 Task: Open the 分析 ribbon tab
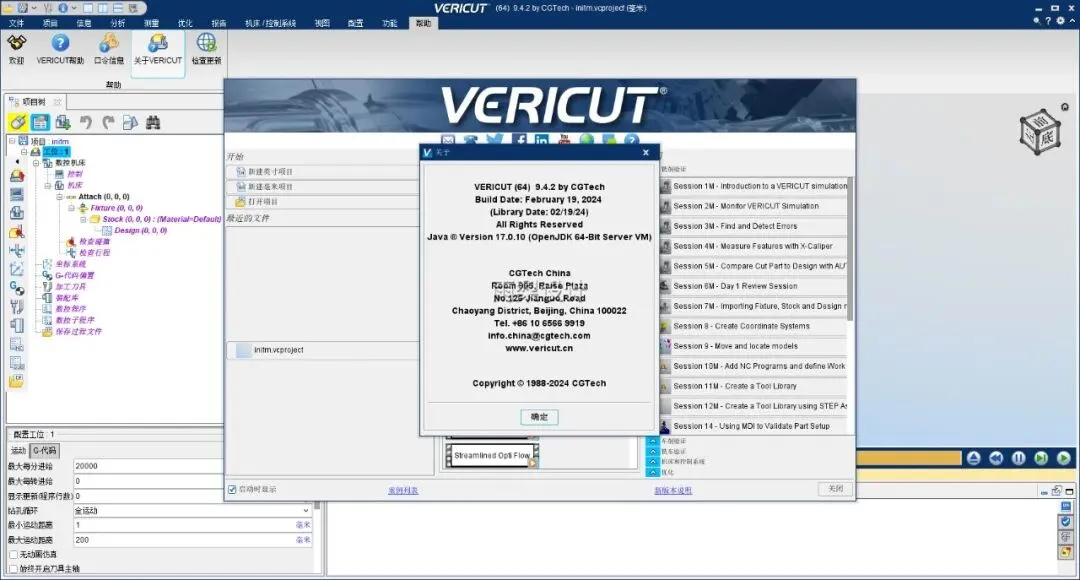118,23
